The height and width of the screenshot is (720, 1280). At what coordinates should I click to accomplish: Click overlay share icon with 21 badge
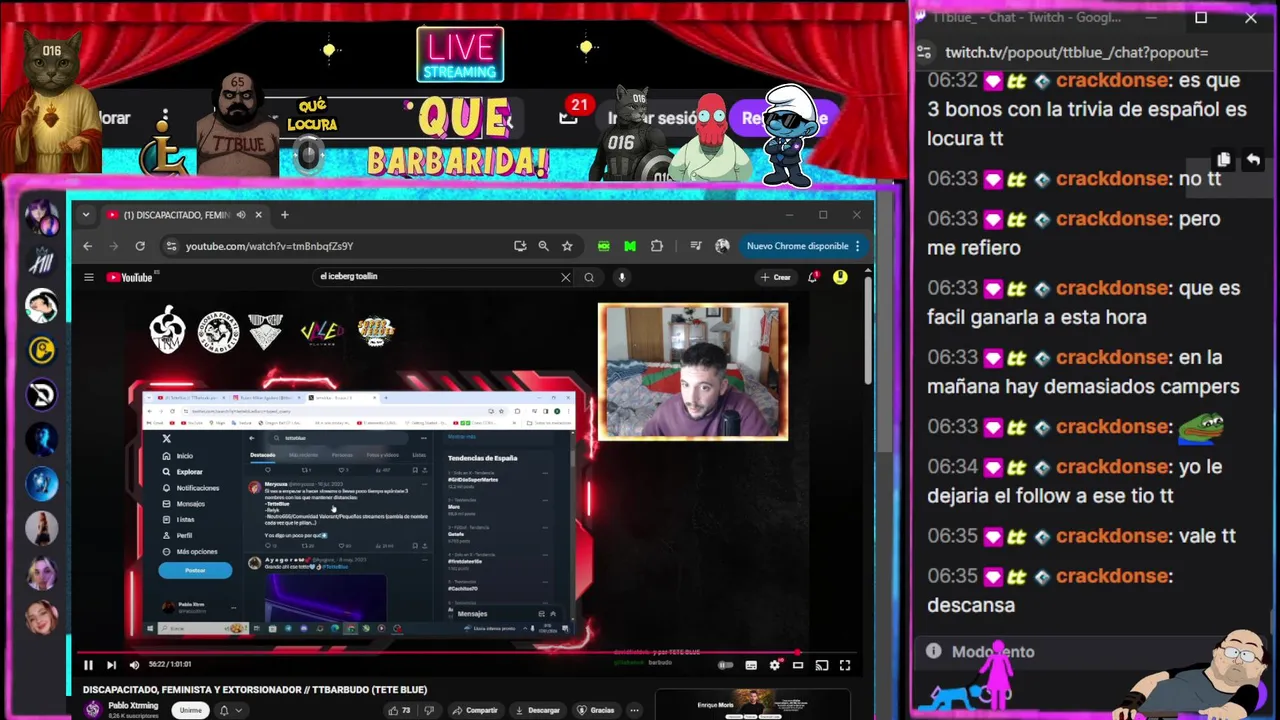[x=568, y=118]
